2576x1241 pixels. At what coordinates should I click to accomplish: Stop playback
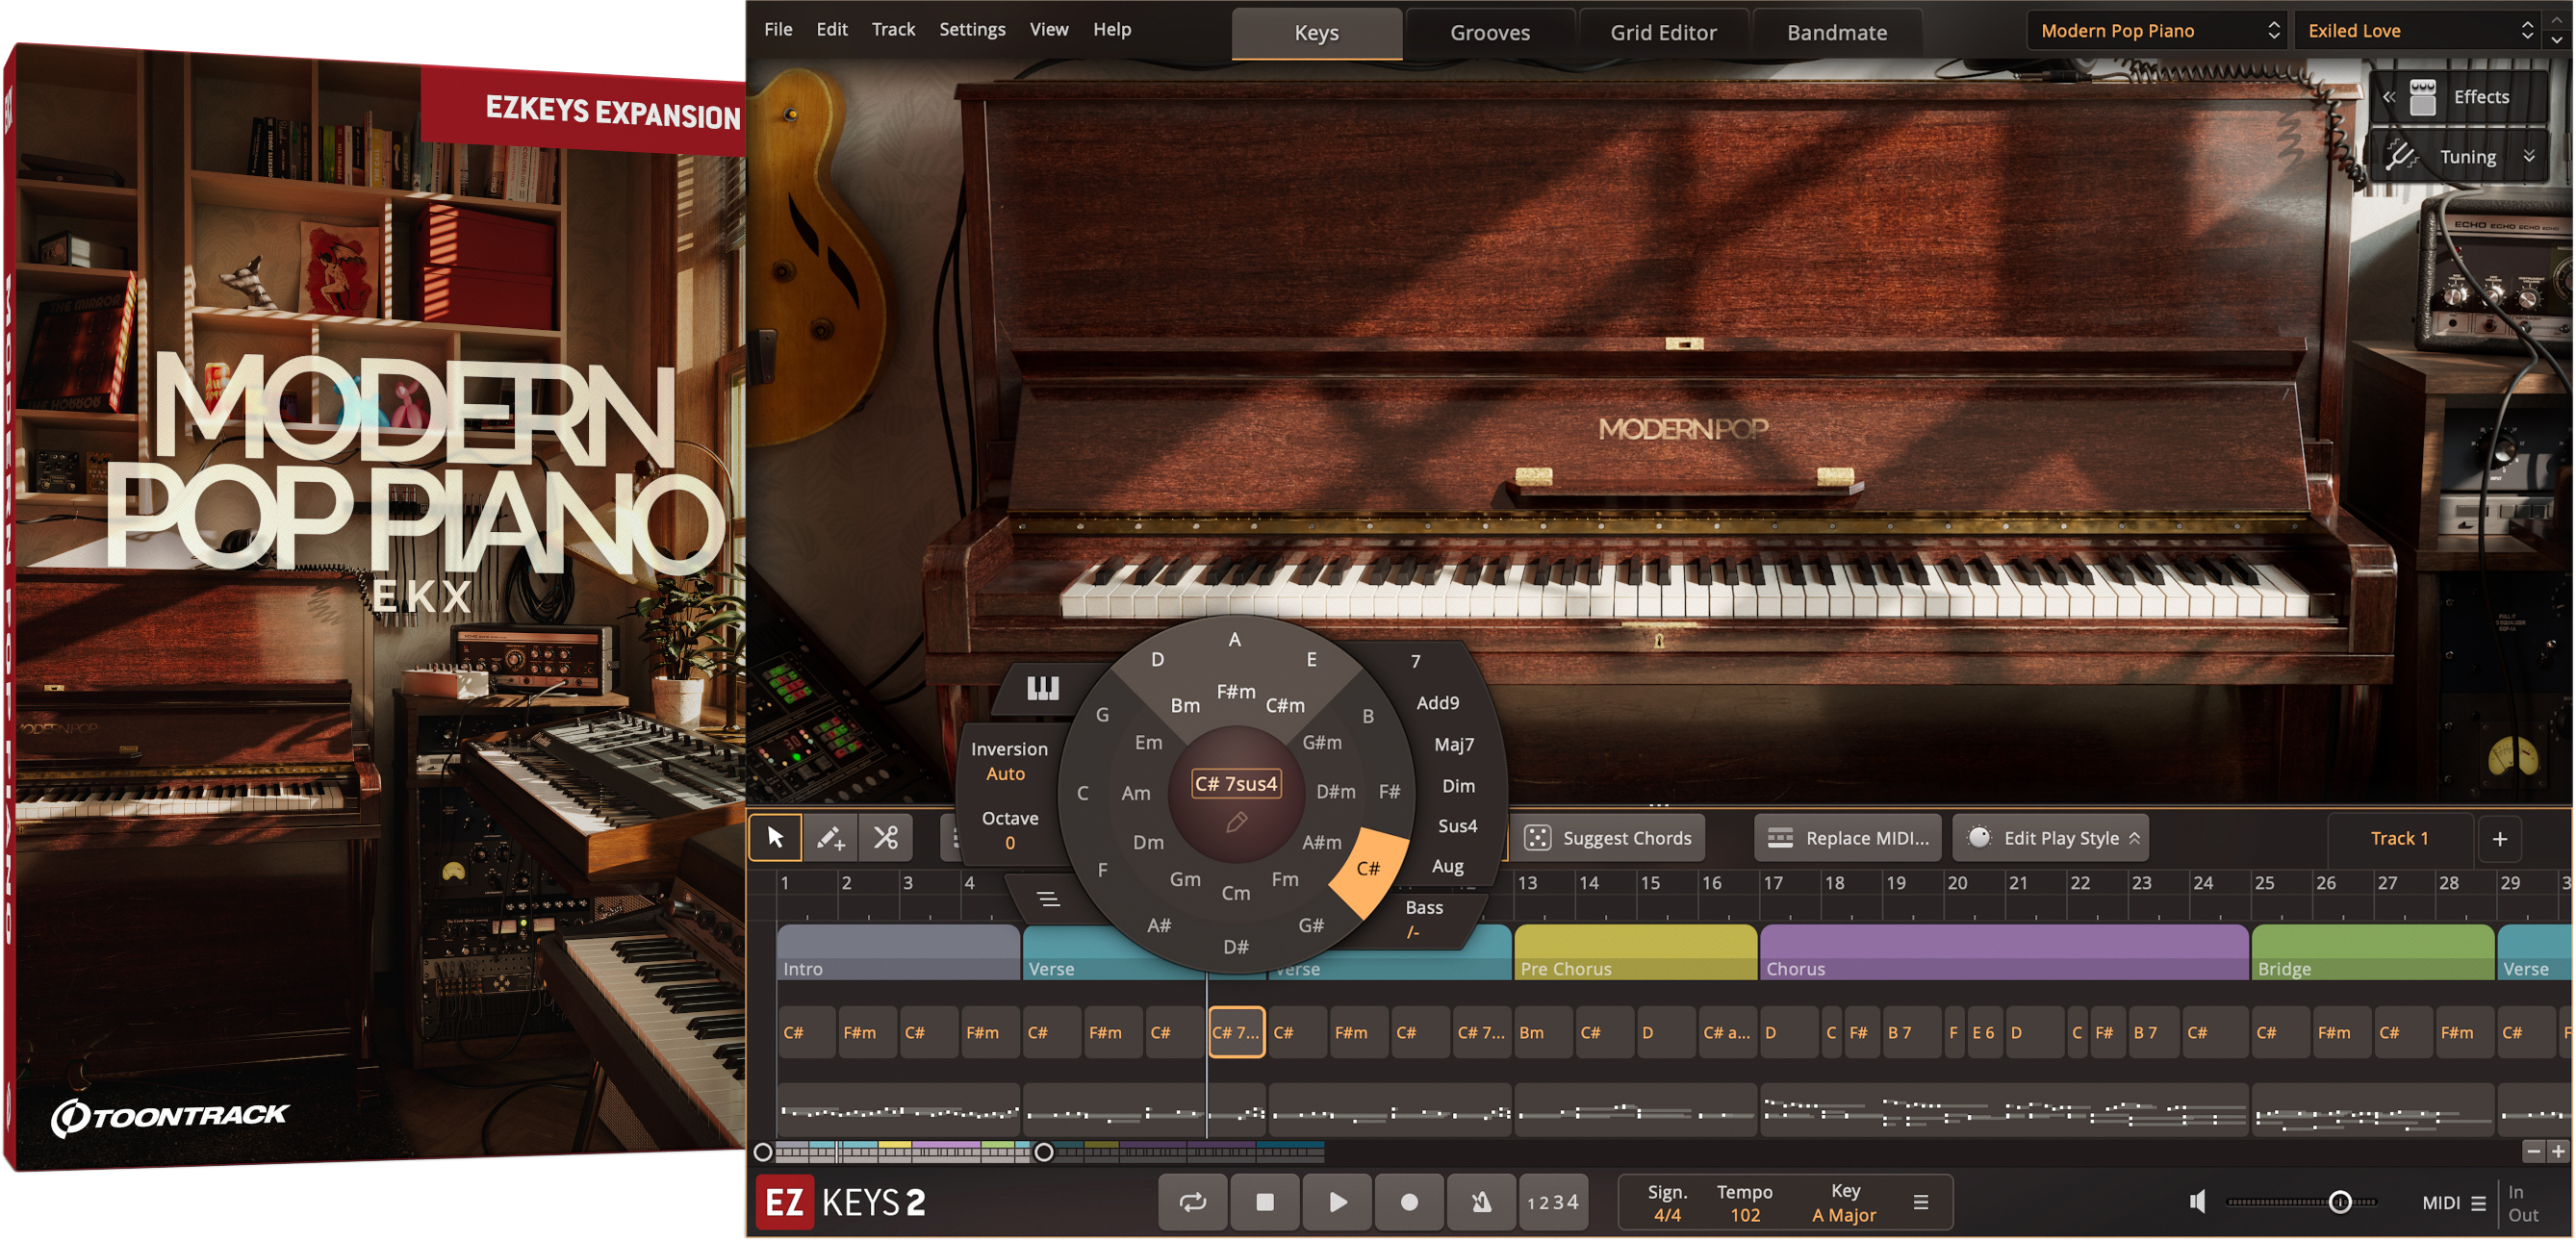[1265, 1202]
